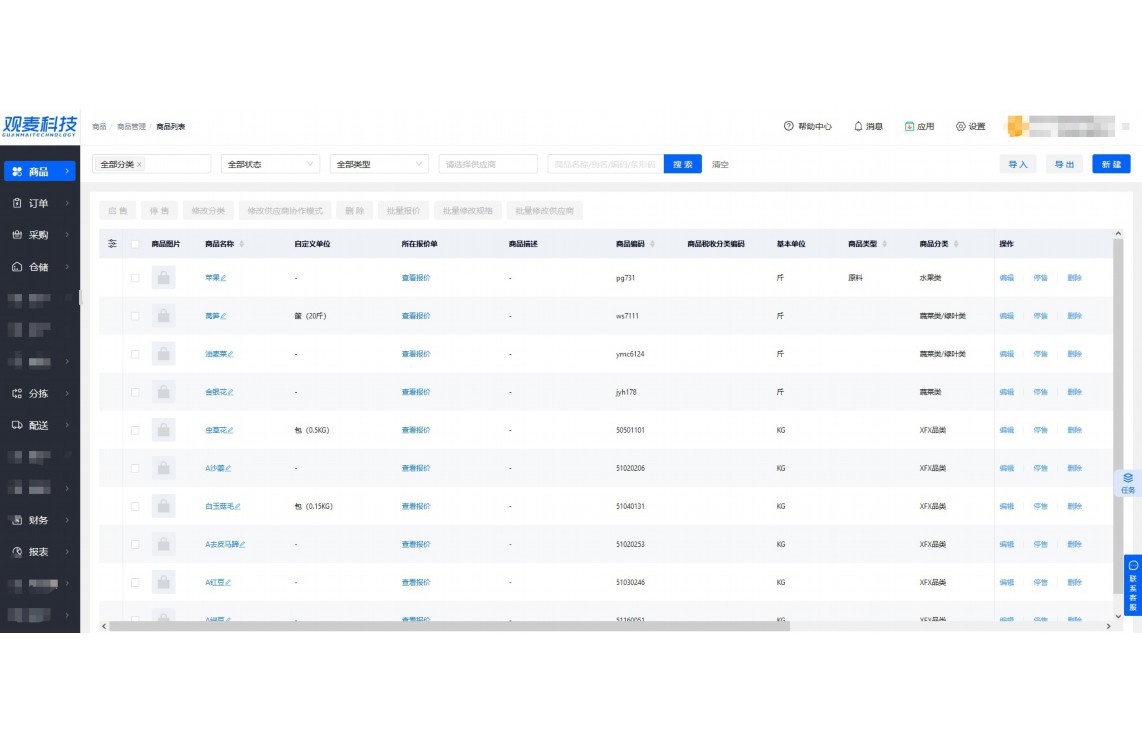Click the blue 新建 button
Image resolution: width=1142 pixels, height=742 pixels.
(x=1110, y=164)
